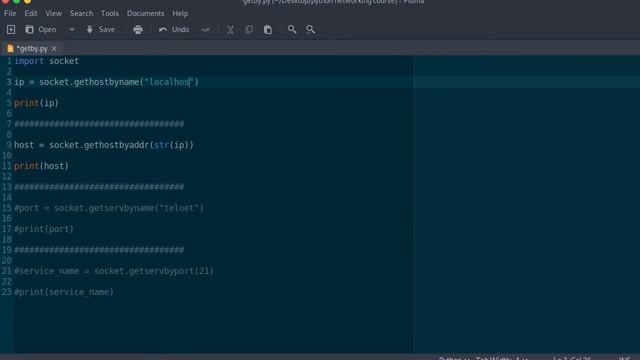Undo the last edit
Viewport: 640px width, 360px height.
[x=174, y=29]
